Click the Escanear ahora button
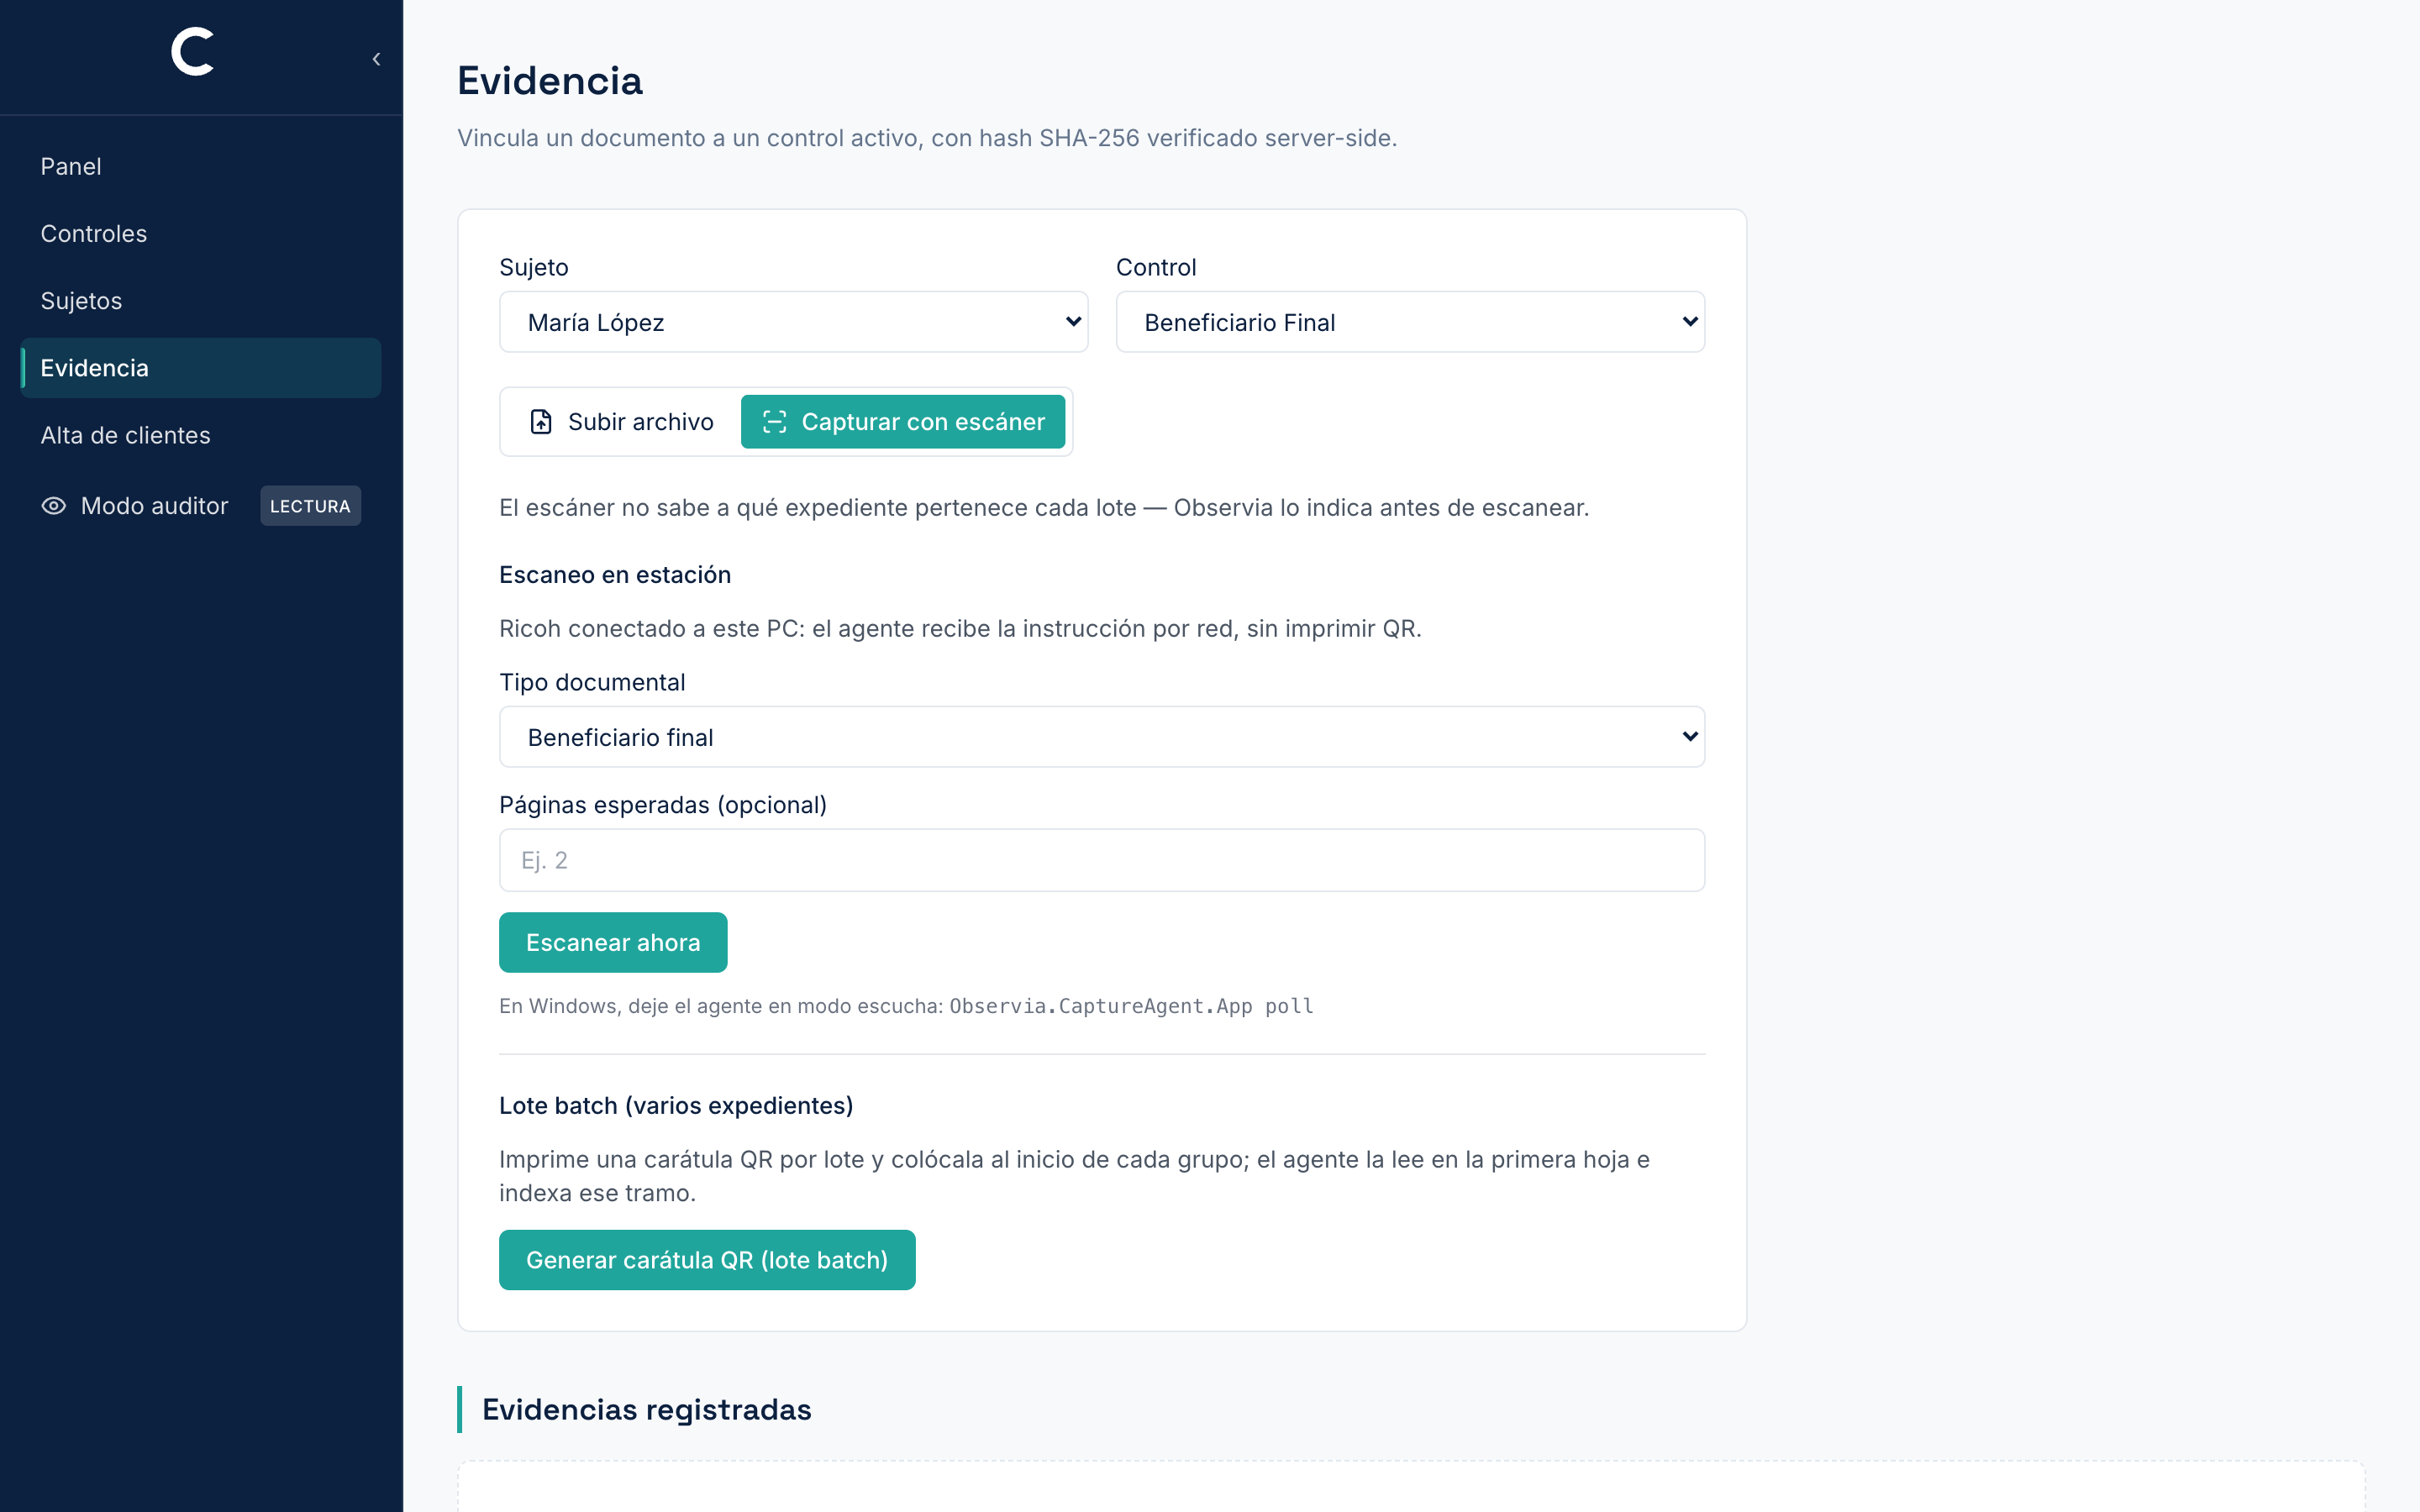 613,942
